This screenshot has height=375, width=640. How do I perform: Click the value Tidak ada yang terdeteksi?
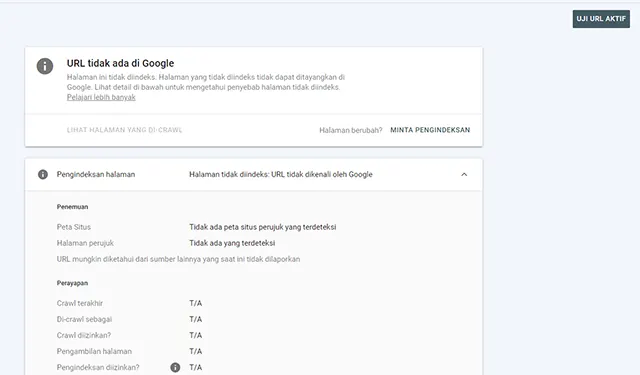coord(232,243)
